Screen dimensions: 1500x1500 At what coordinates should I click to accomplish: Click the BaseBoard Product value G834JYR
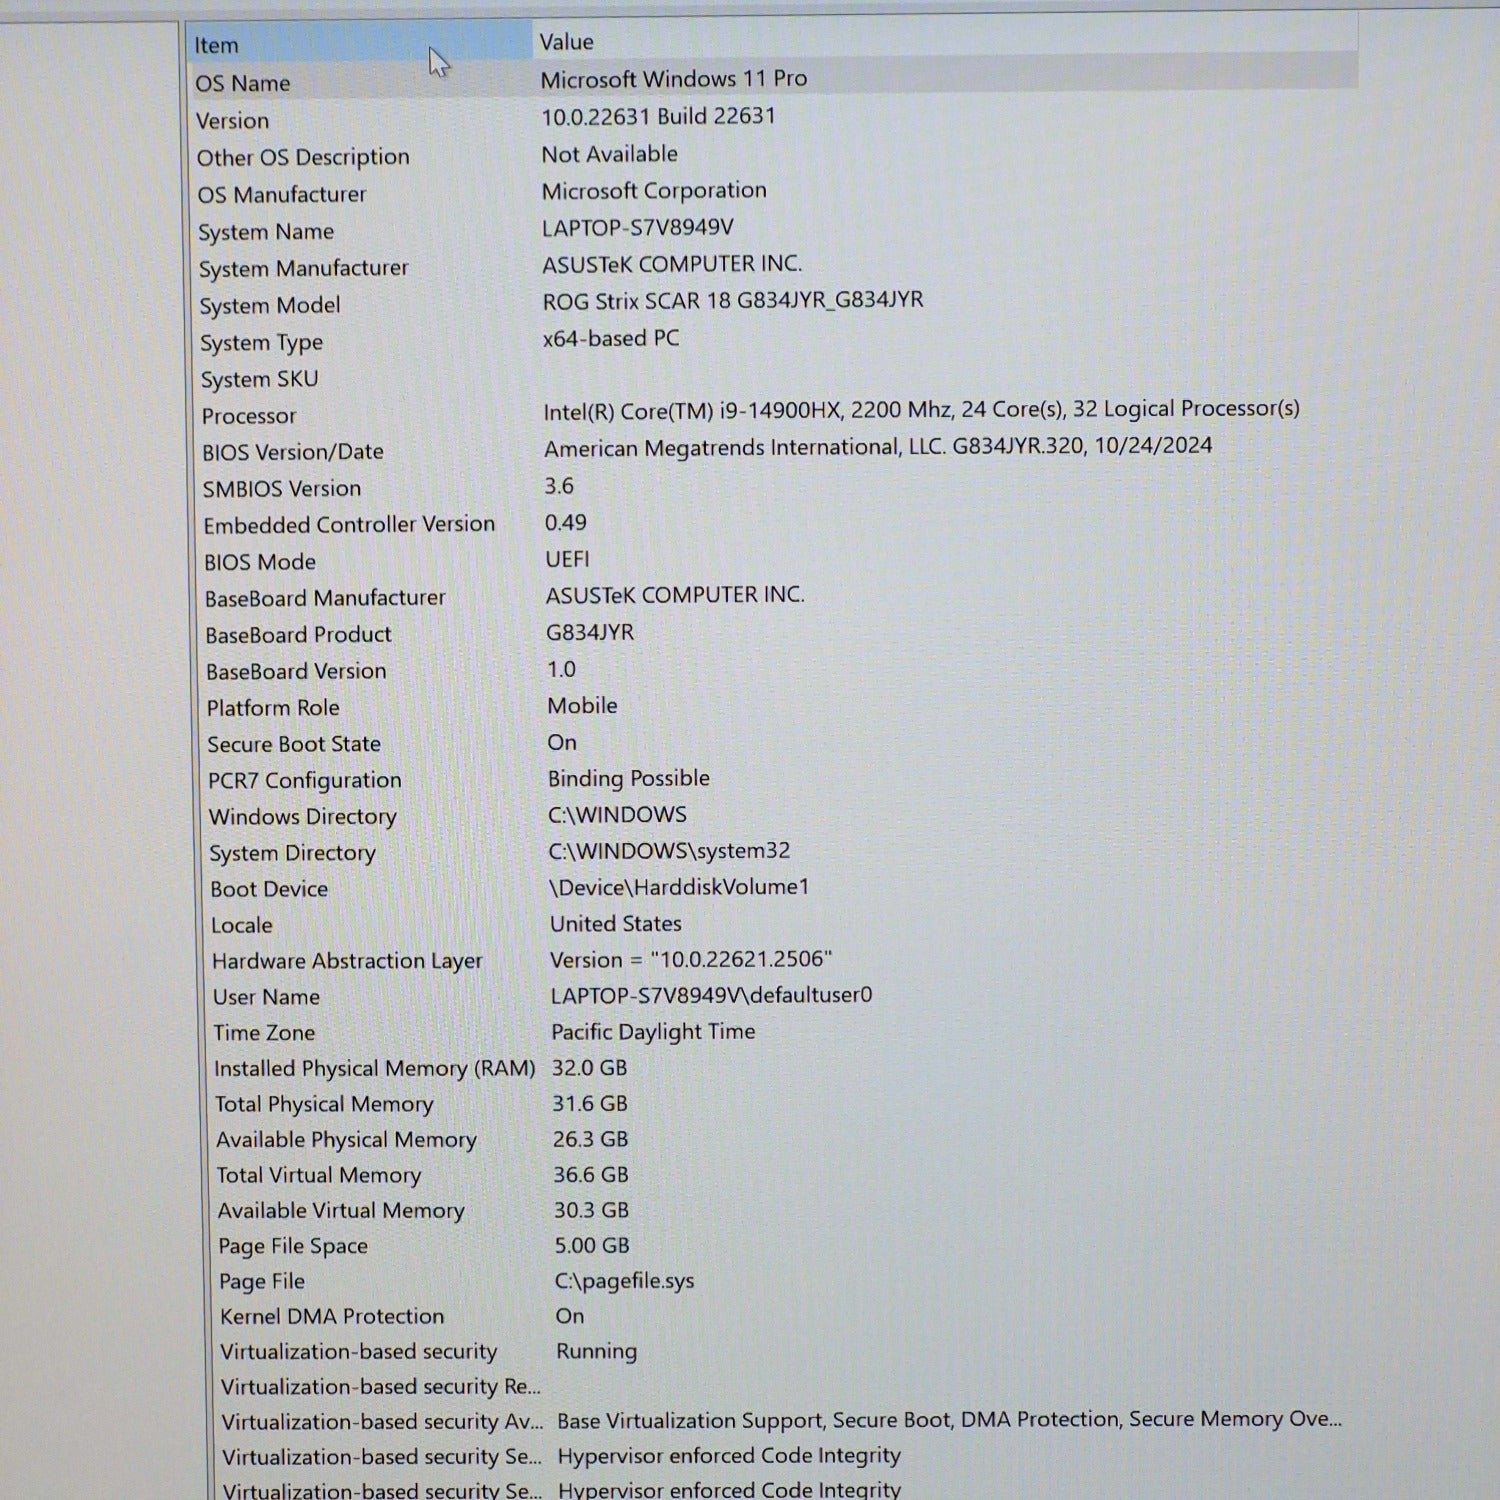point(590,632)
